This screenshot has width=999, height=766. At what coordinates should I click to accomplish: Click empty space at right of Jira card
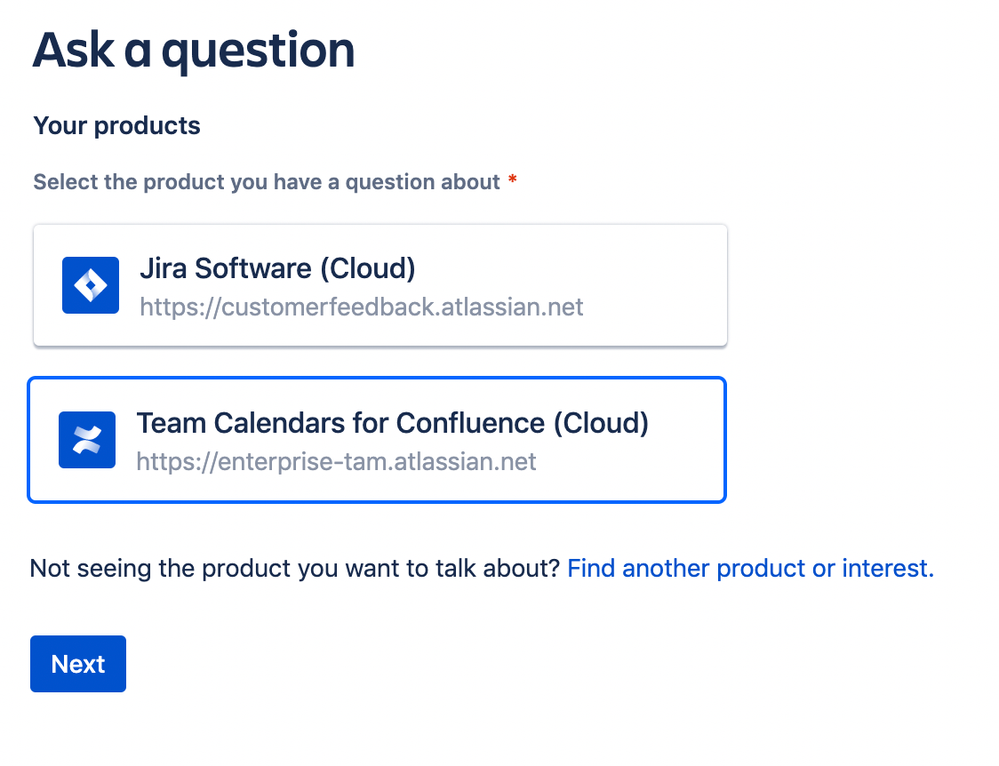point(660,286)
